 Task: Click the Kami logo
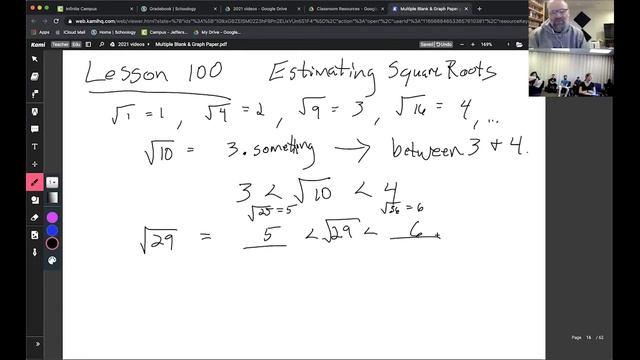pyautogui.click(x=38, y=44)
